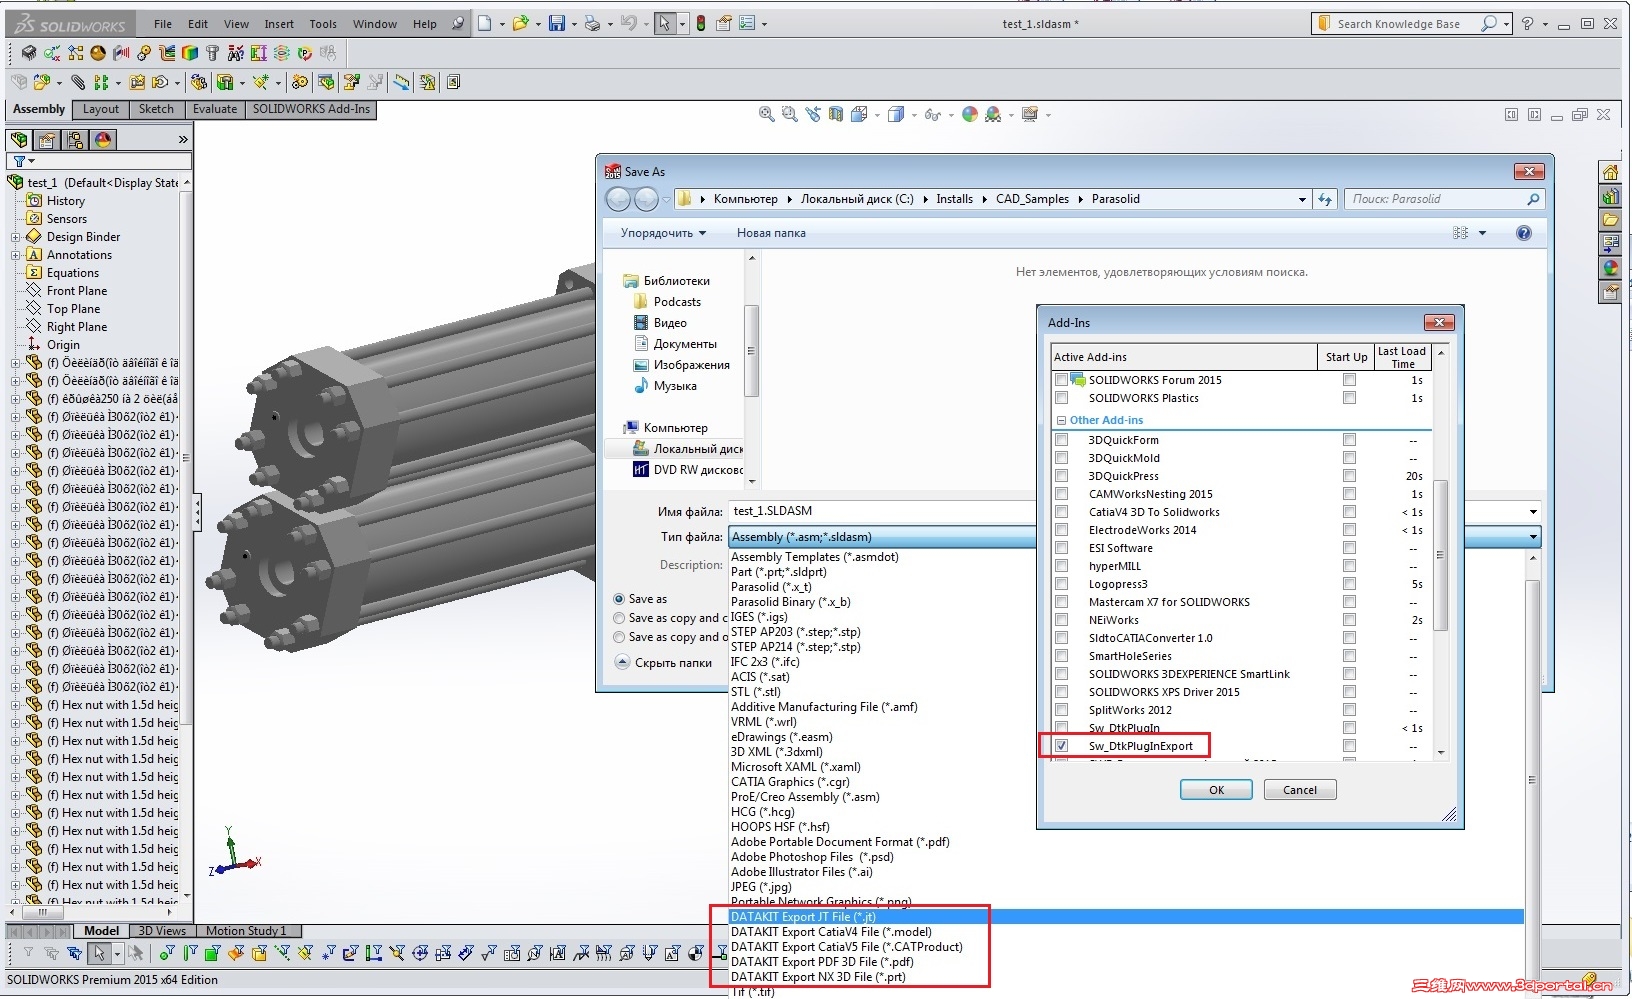Click the Select cursor tool icon
This screenshot has width=1632, height=999.
(664, 23)
